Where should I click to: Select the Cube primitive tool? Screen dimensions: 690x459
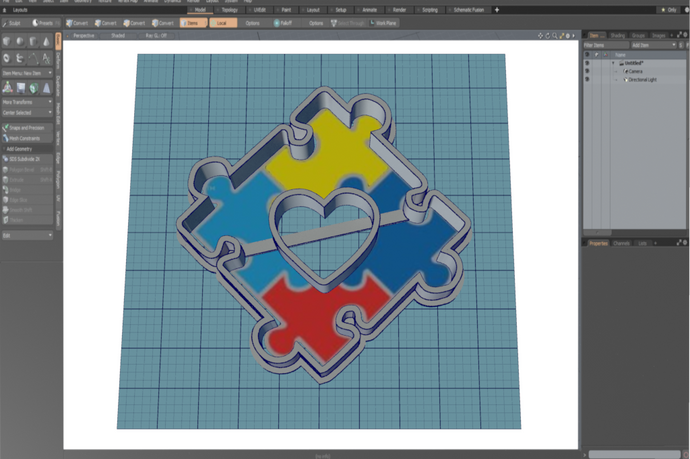7,42
